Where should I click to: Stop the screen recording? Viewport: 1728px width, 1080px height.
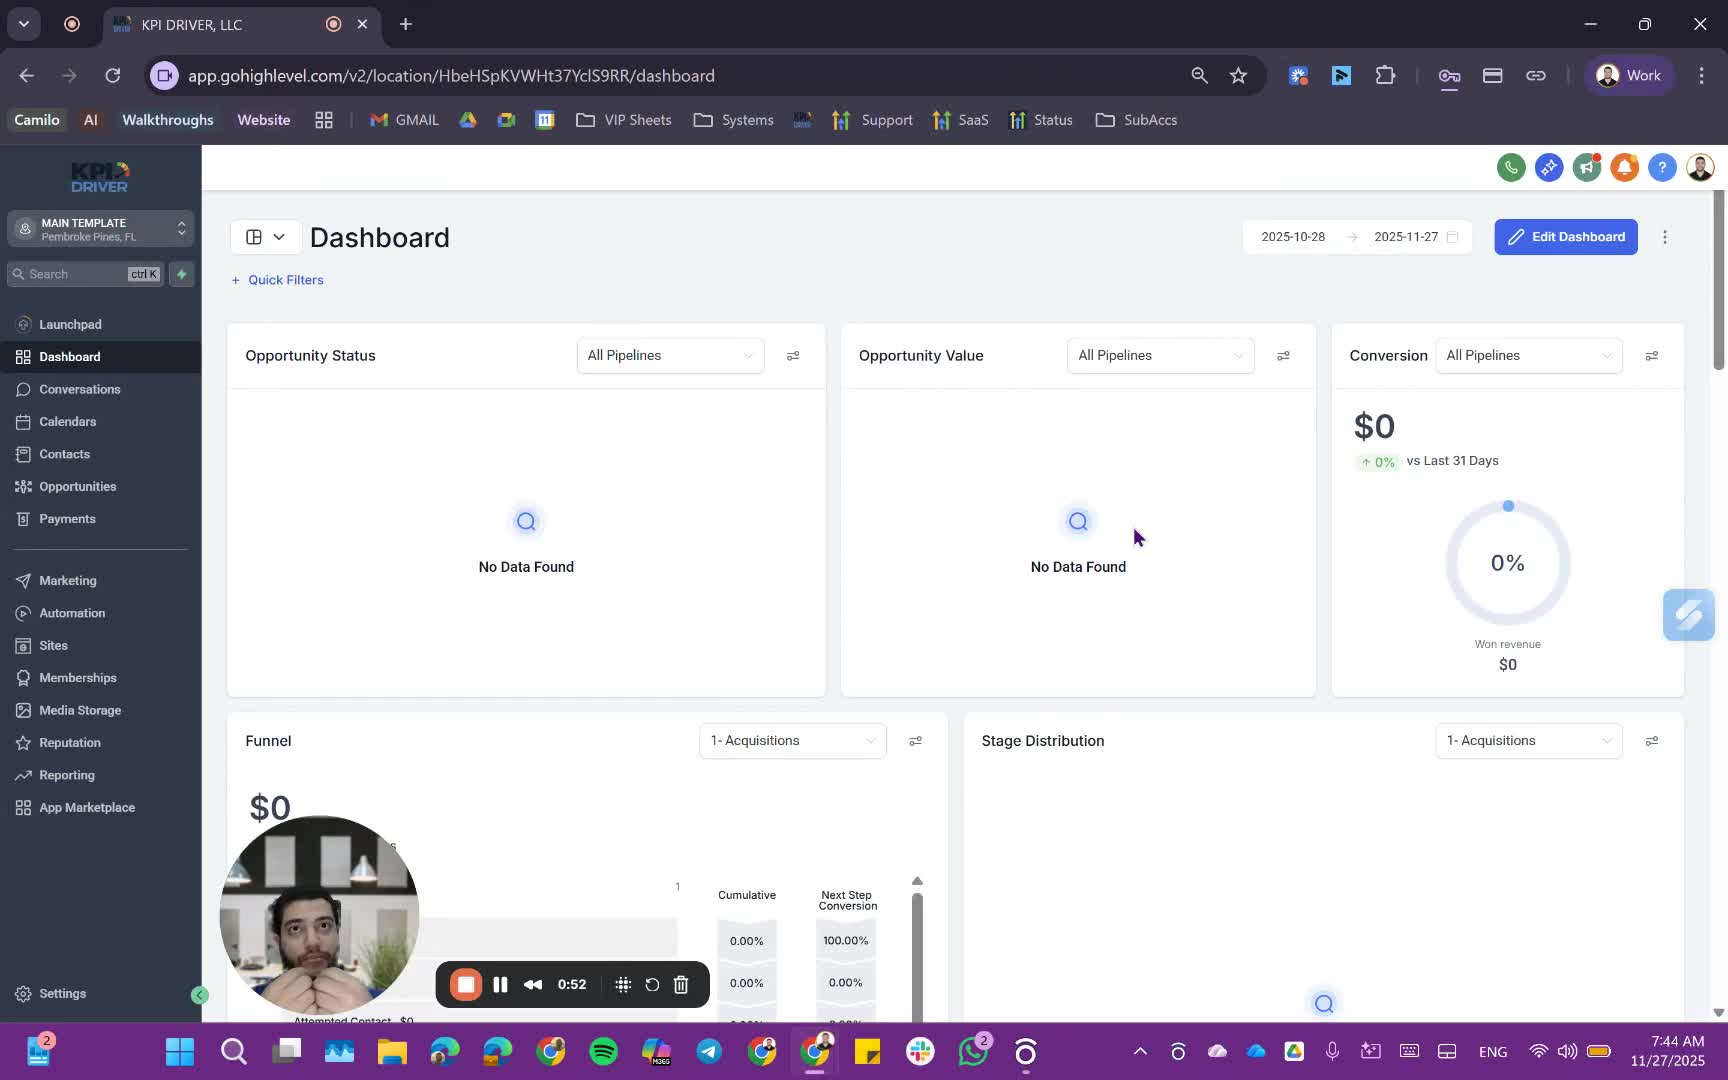[466, 985]
